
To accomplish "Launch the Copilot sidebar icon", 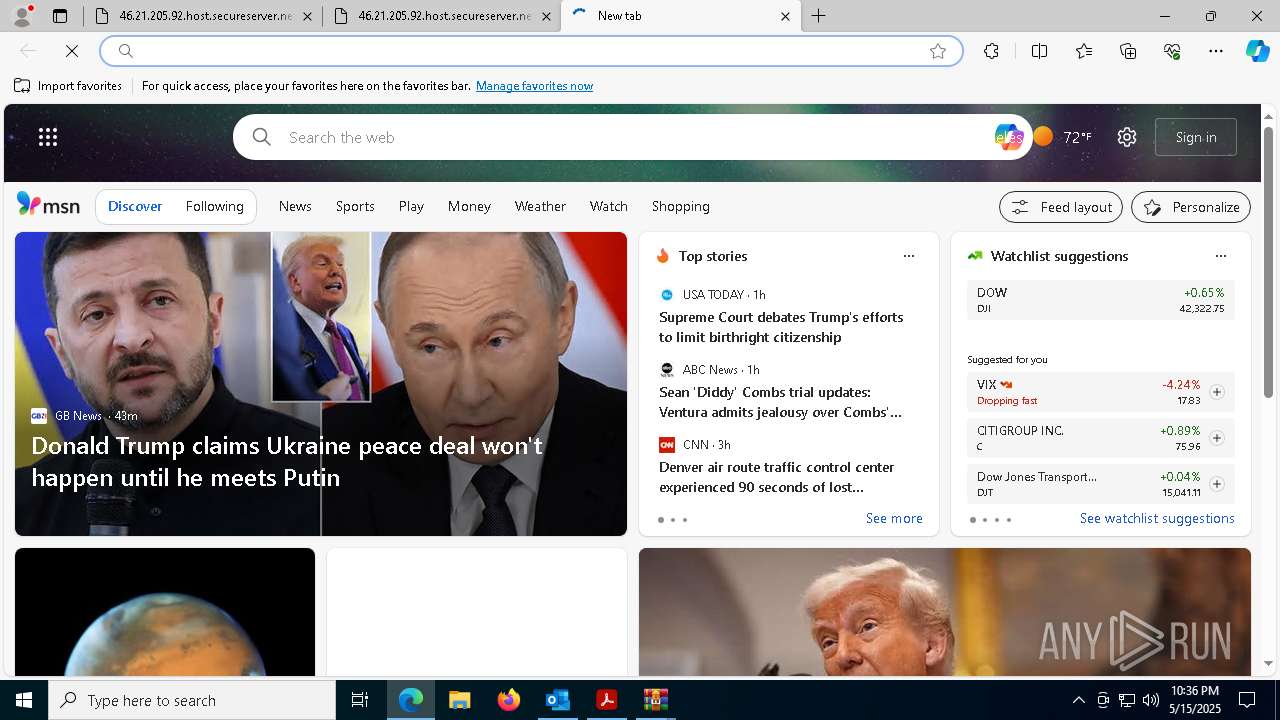I will [x=1257, y=51].
